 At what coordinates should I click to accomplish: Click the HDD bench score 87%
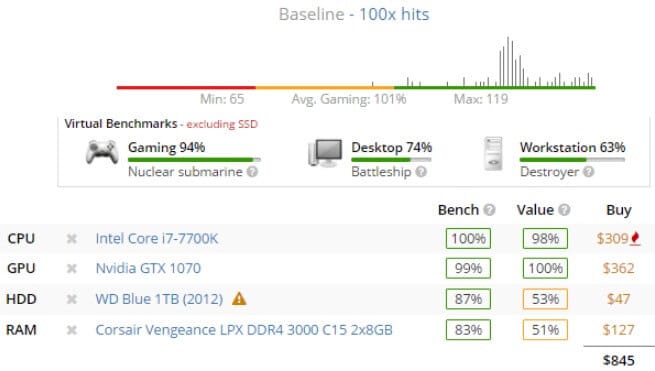click(x=468, y=299)
